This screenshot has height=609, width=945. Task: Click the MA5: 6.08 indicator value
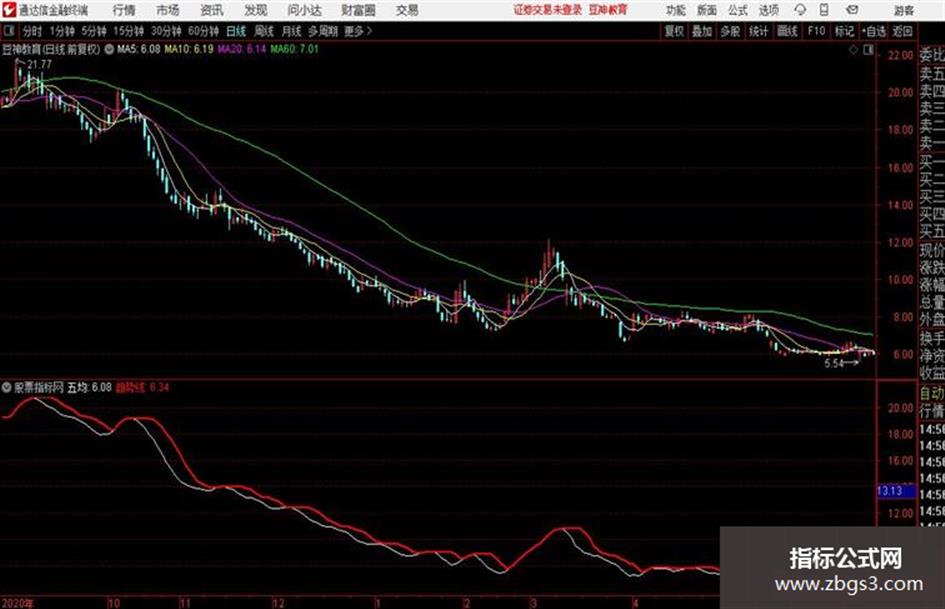point(139,49)
